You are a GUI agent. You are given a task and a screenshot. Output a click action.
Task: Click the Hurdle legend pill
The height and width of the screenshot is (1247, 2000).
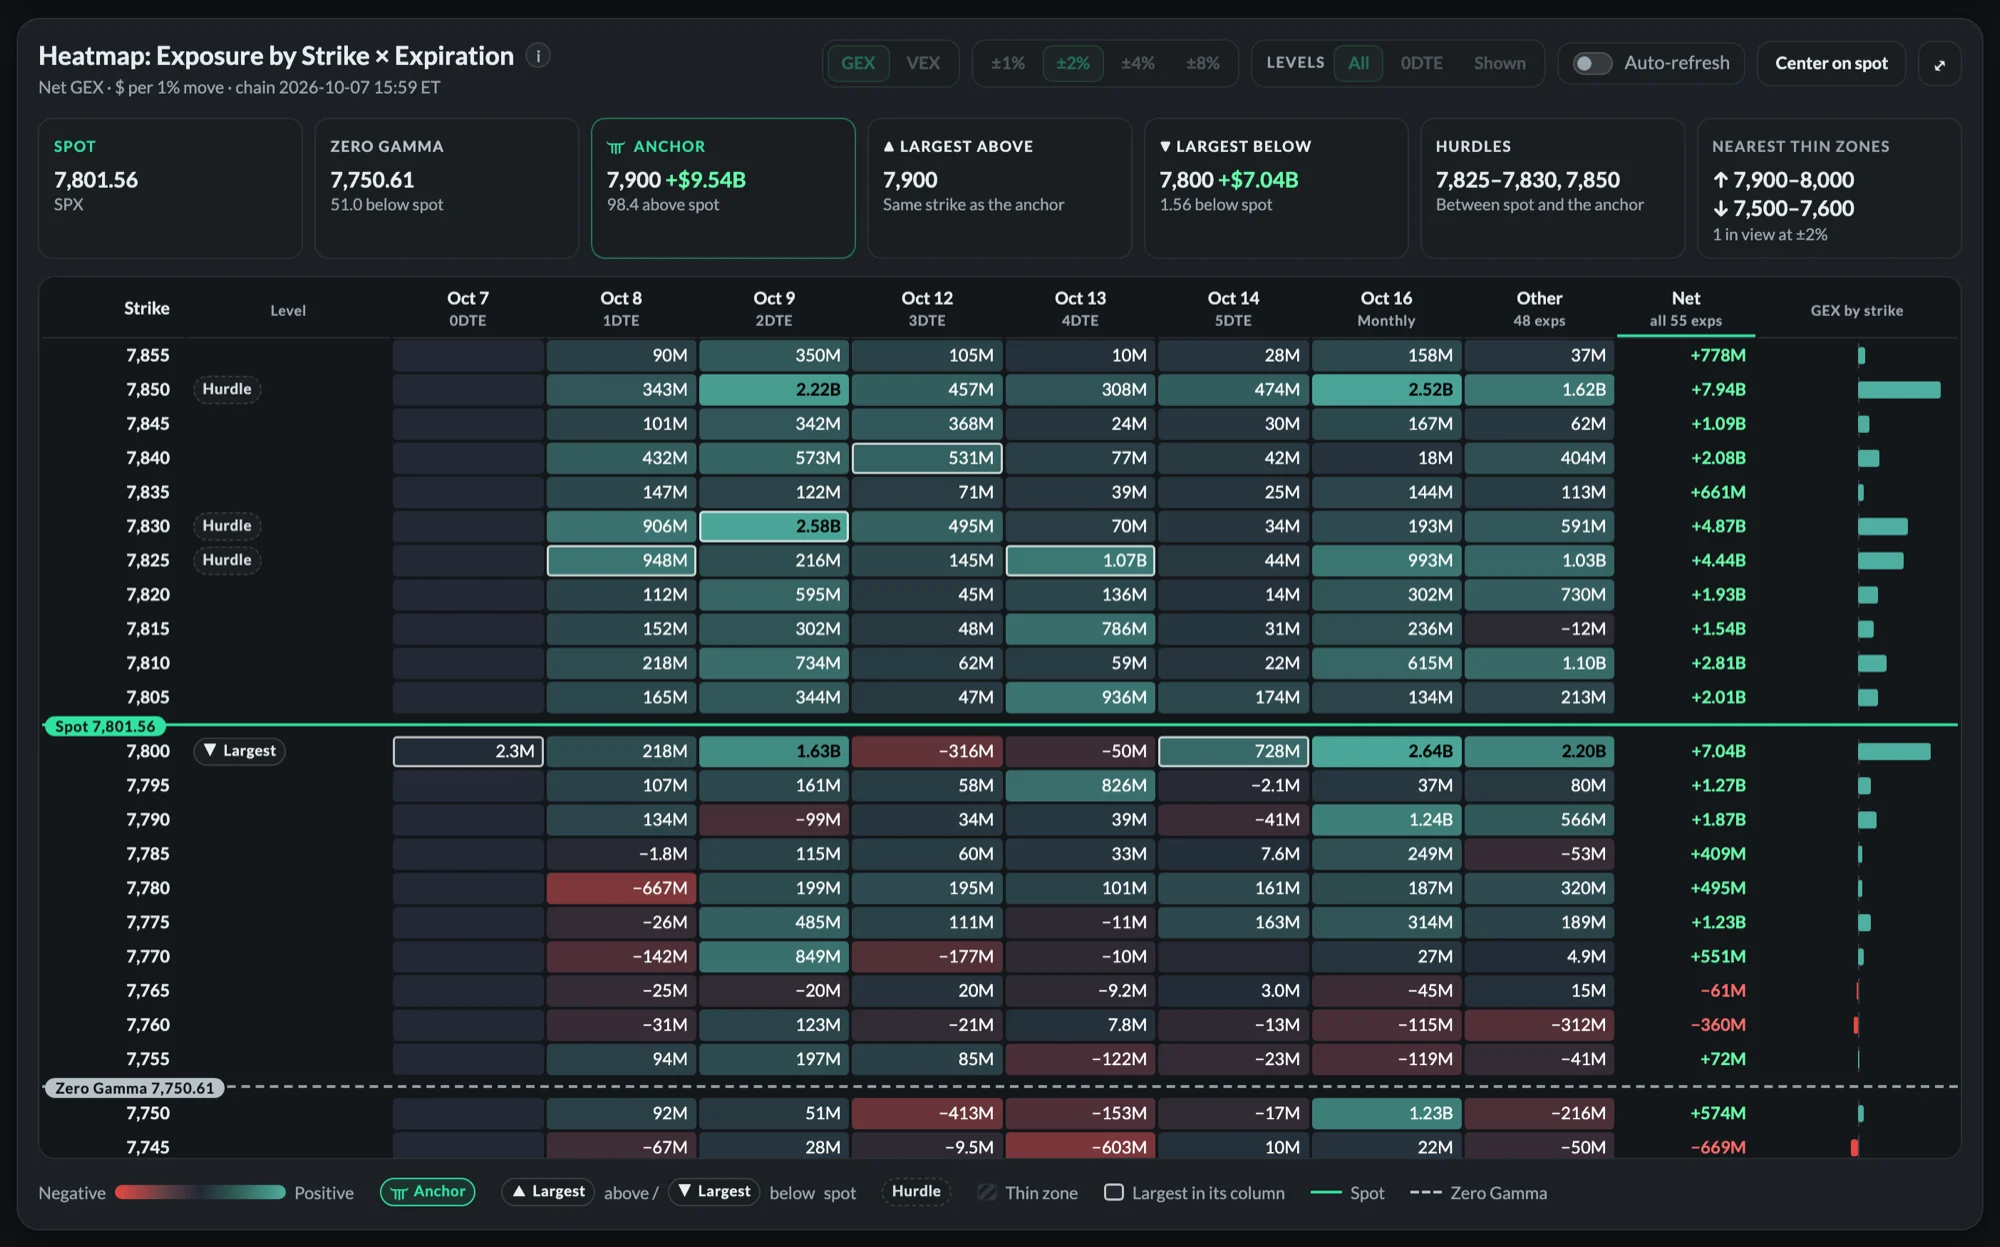tap(916, 1192)
